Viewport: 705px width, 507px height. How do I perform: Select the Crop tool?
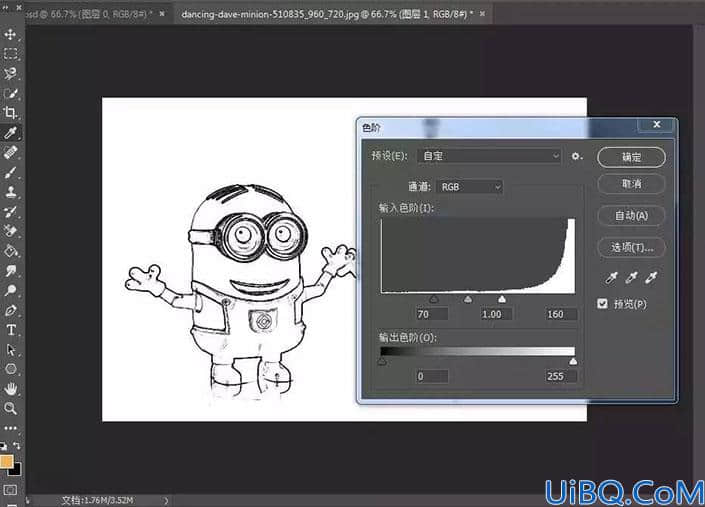(x=10, y=112)
